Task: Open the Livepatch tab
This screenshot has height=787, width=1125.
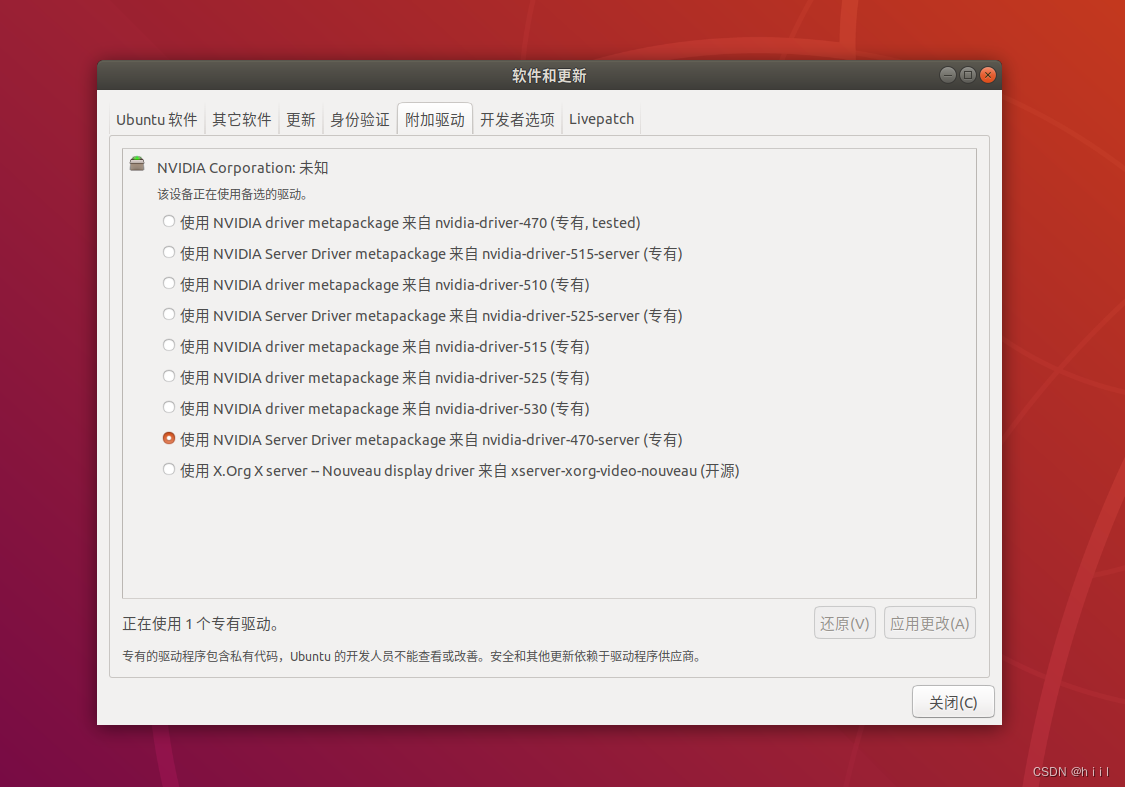Action: coord(601,120)
